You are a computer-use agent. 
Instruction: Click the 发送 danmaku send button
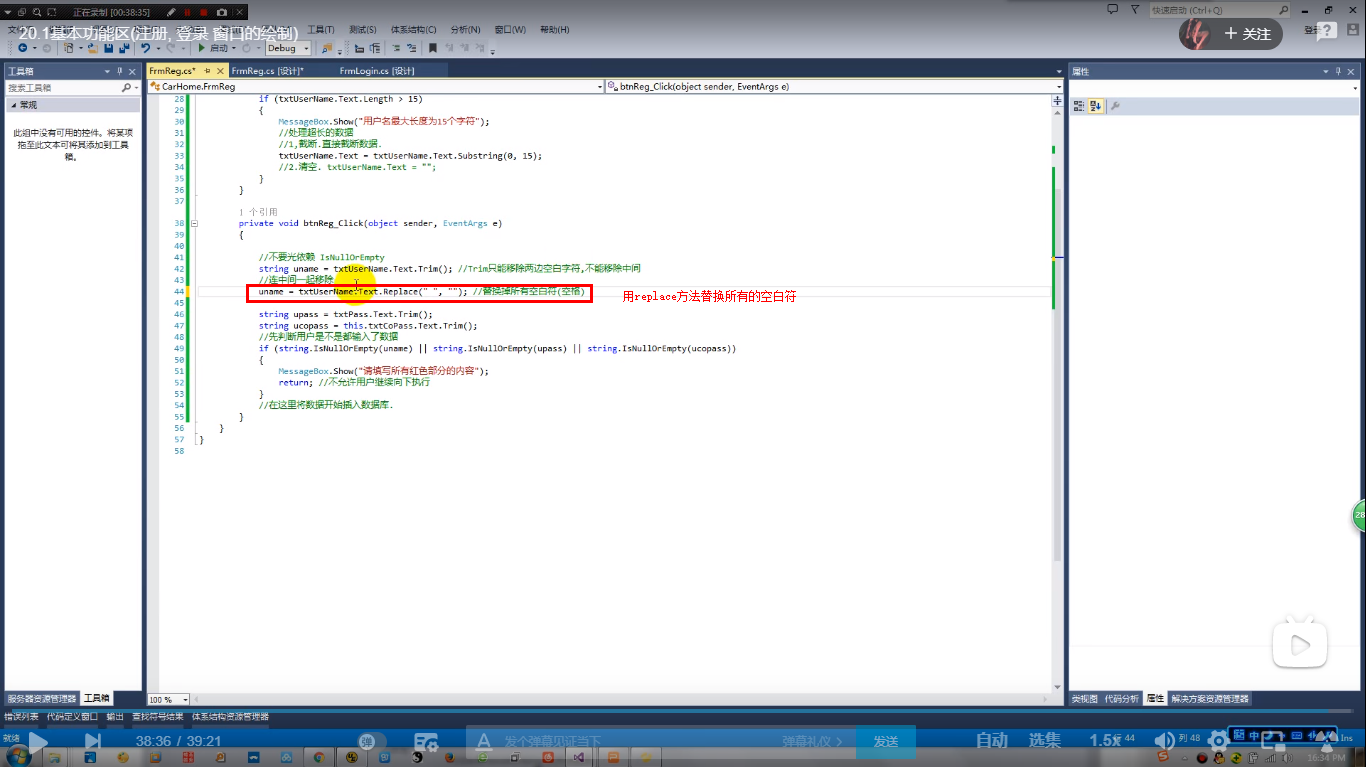[x=886, y=741]
